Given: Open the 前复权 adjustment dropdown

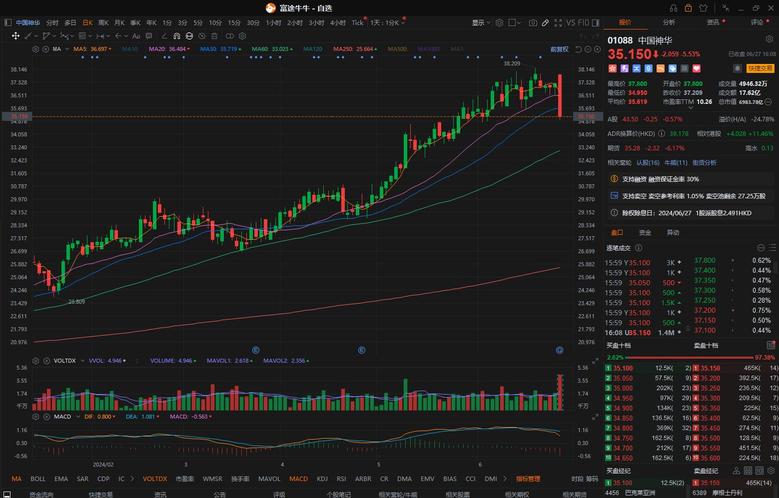Looking at the screenshot, I should (x=559, y=49).
